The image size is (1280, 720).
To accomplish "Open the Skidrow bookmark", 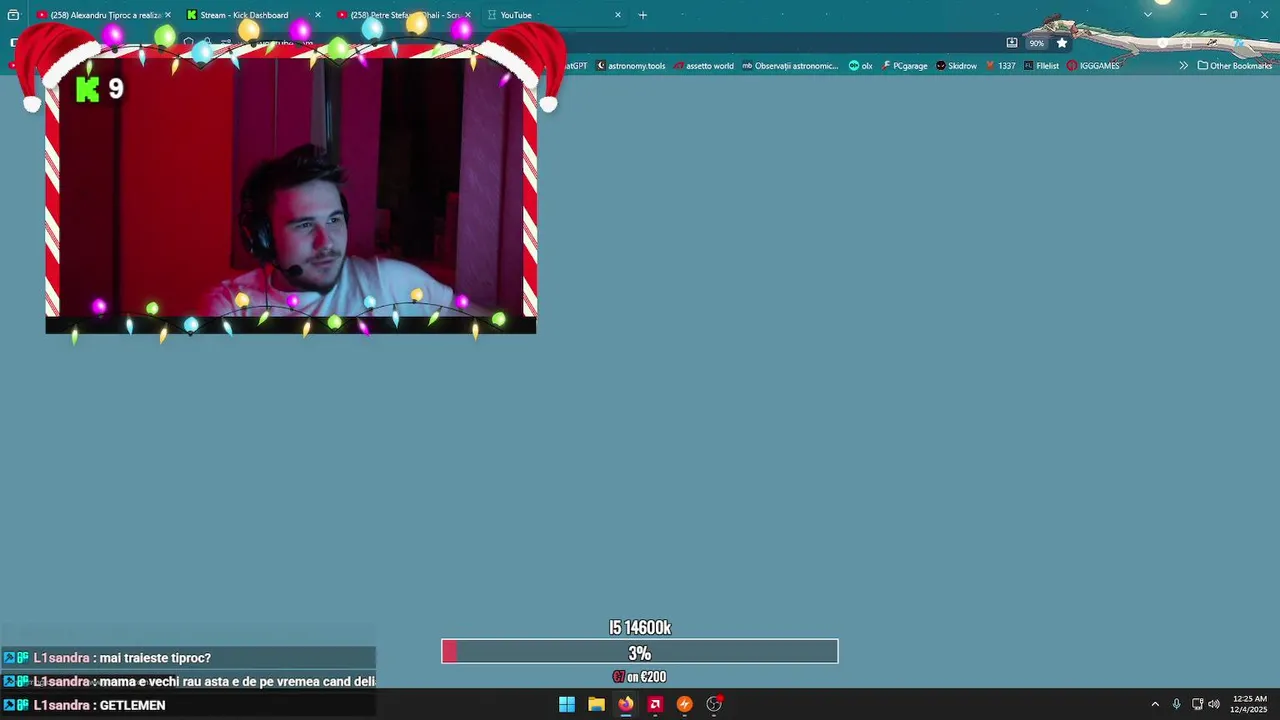I will (956, 66).
